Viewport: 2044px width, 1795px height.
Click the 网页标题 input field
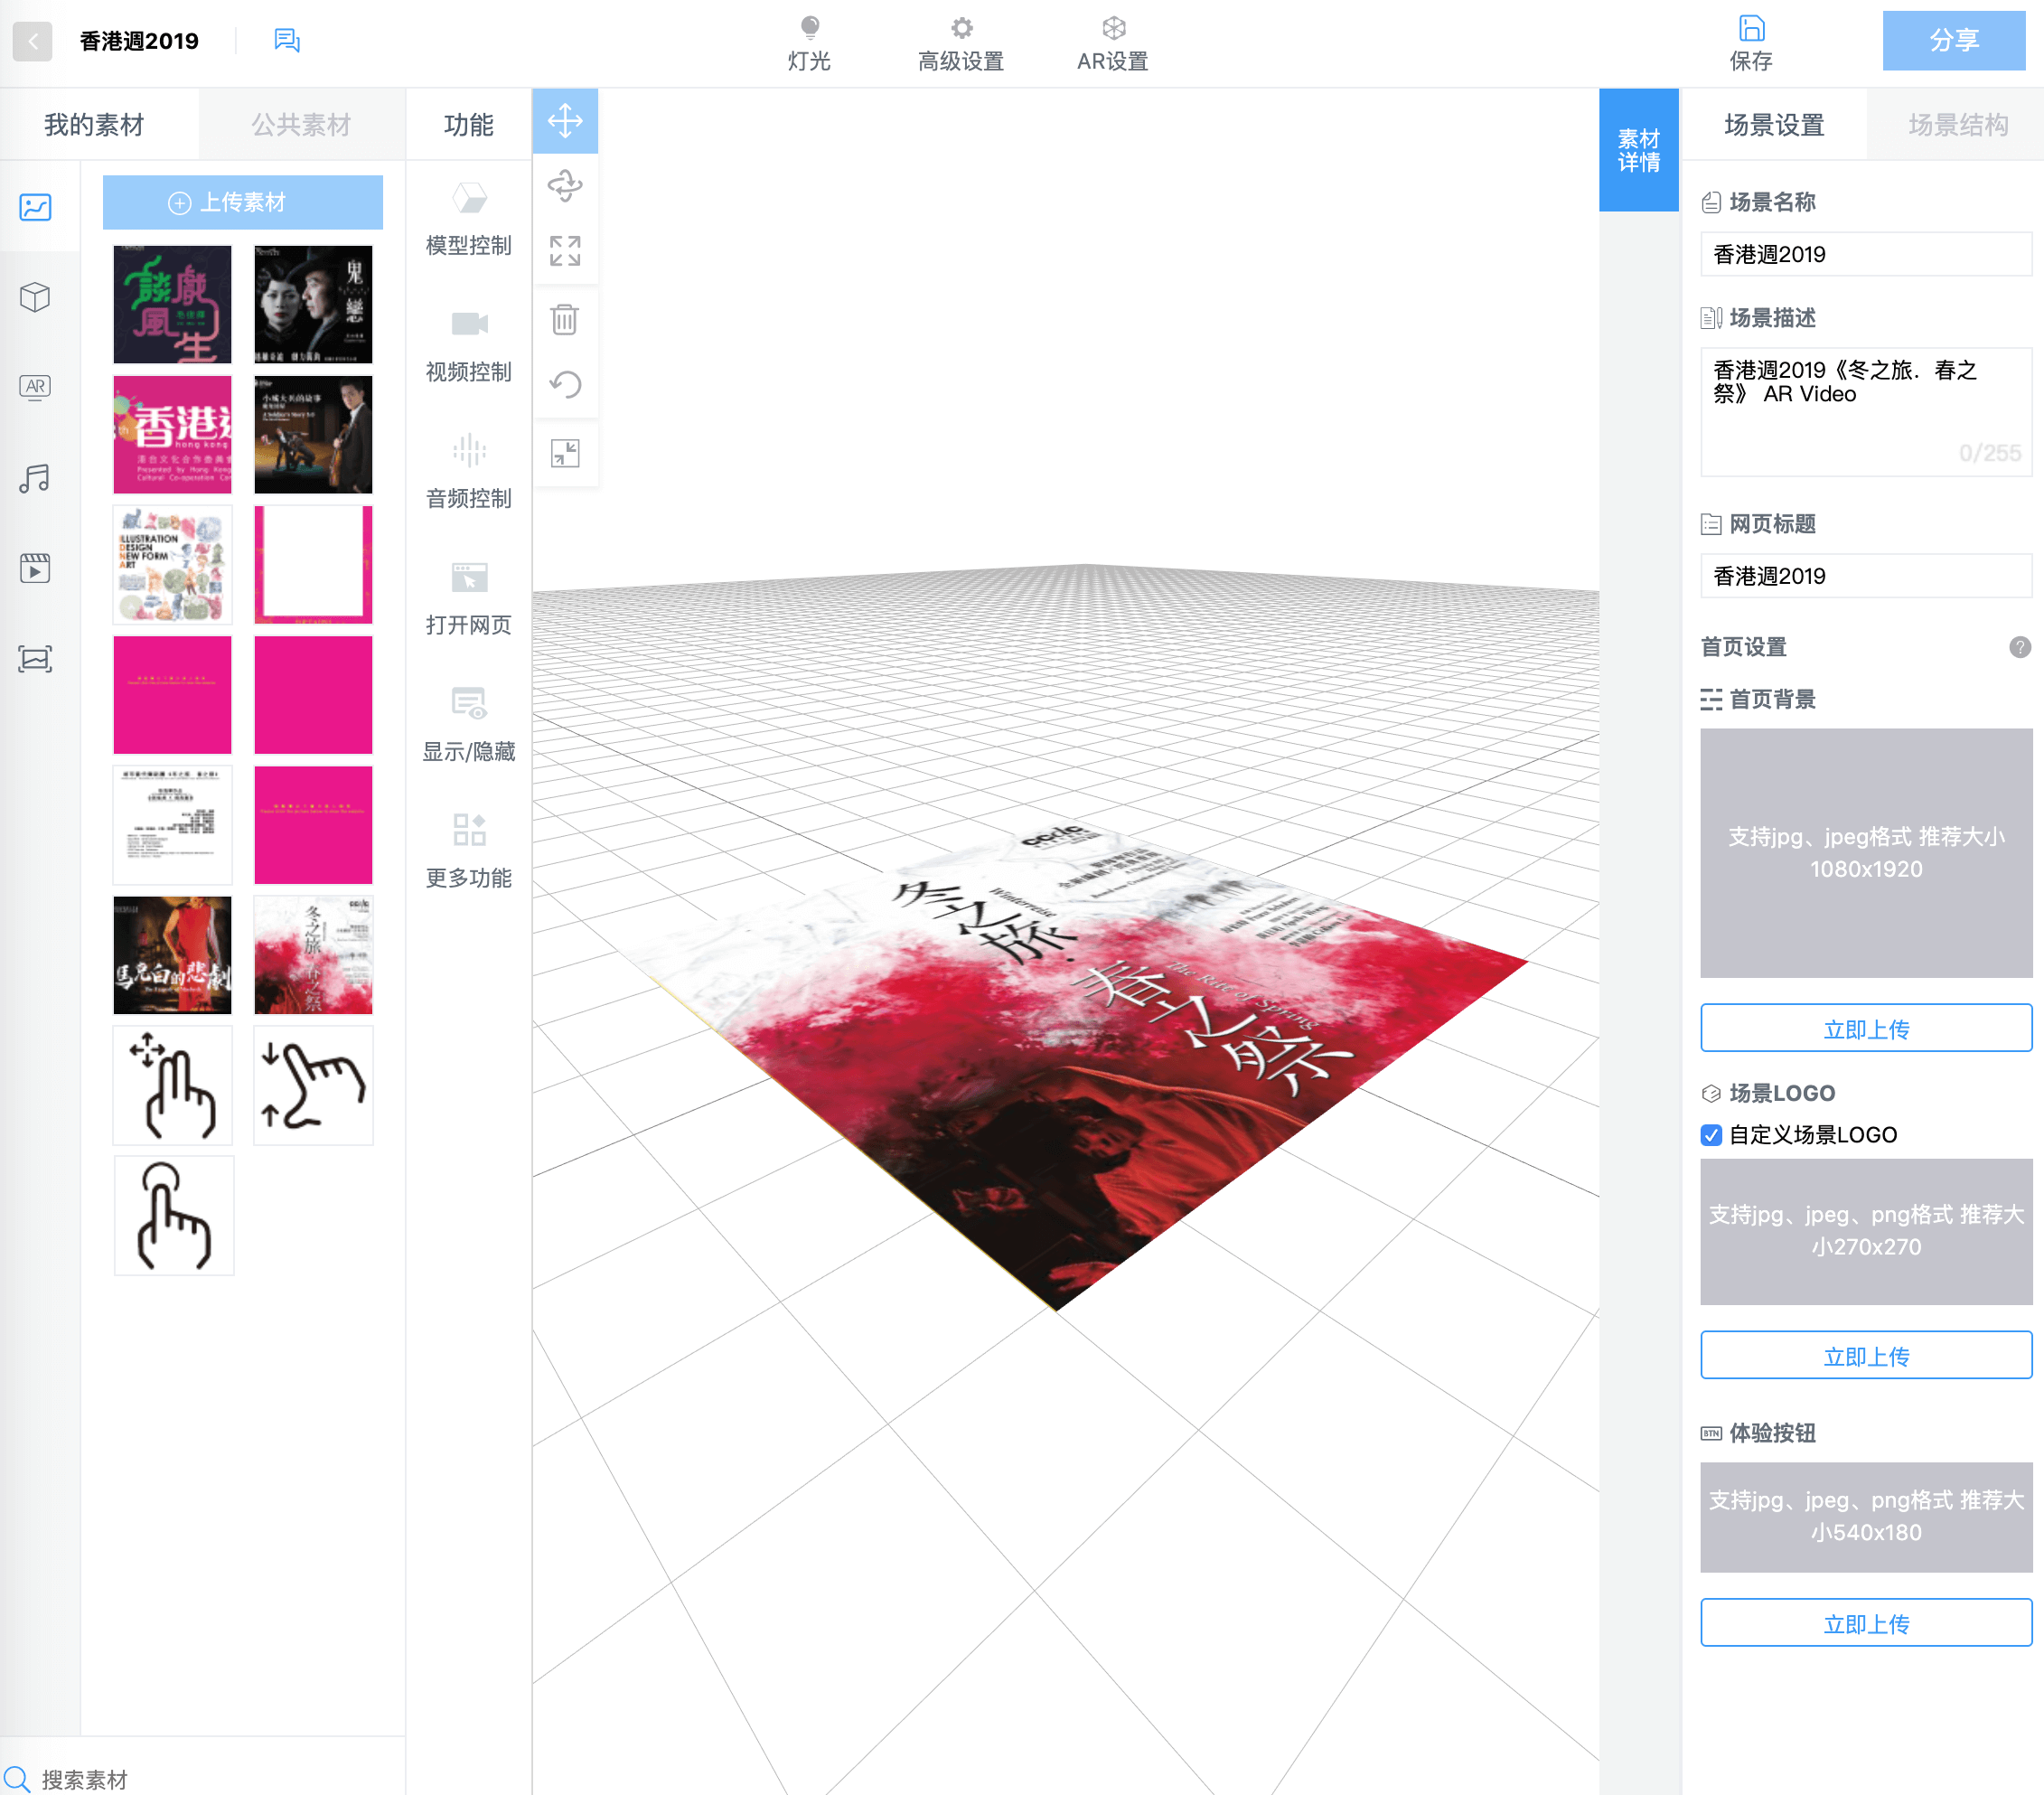(1866, 576)
